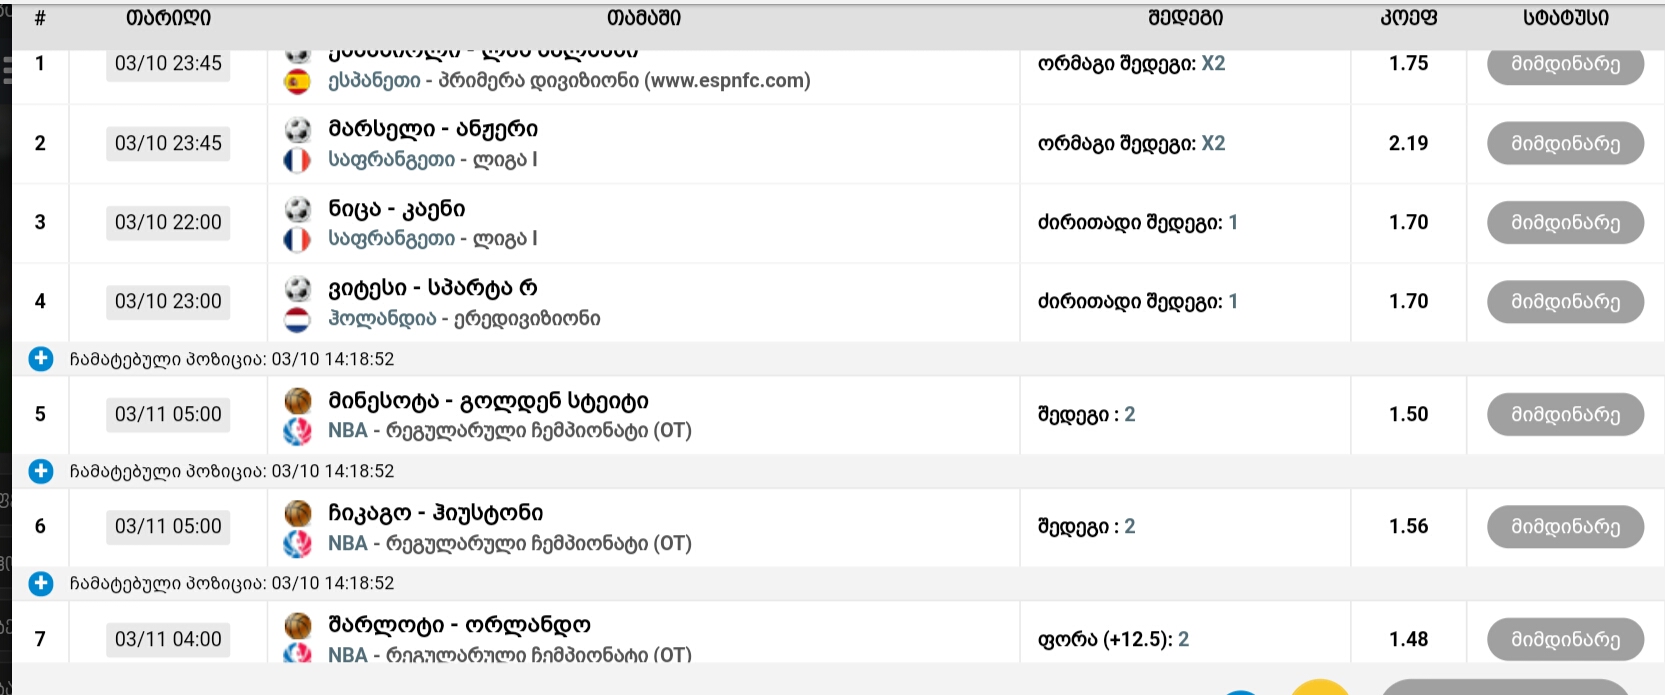Click the კოეფ column header
The height and width of the screenshot is (695, 1665).
coord(1408,18)
